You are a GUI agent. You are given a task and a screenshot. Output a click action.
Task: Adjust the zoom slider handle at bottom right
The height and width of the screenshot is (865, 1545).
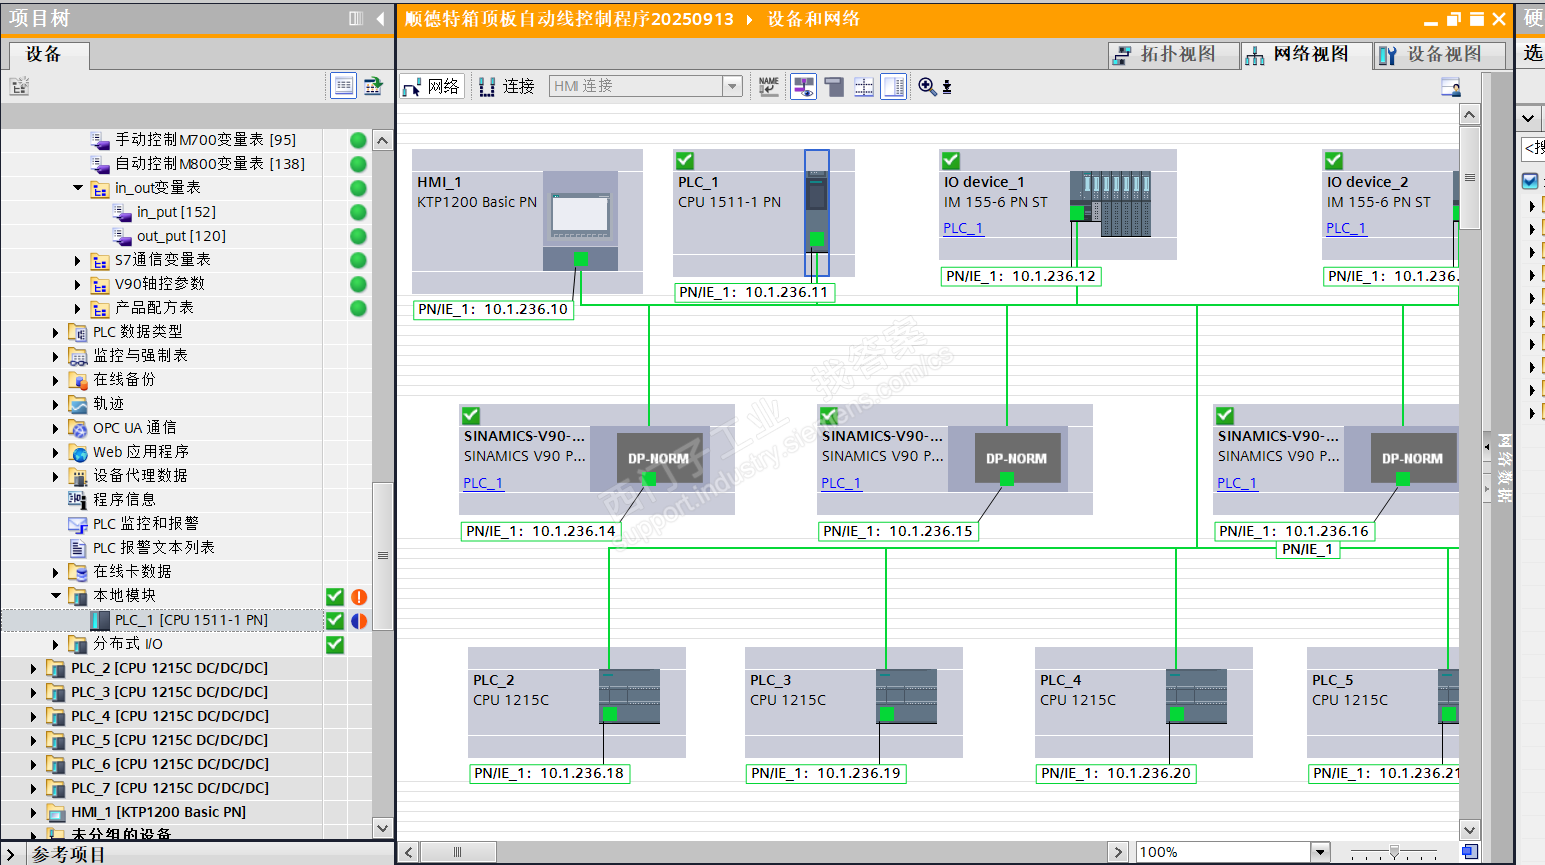pos(1394,852)
